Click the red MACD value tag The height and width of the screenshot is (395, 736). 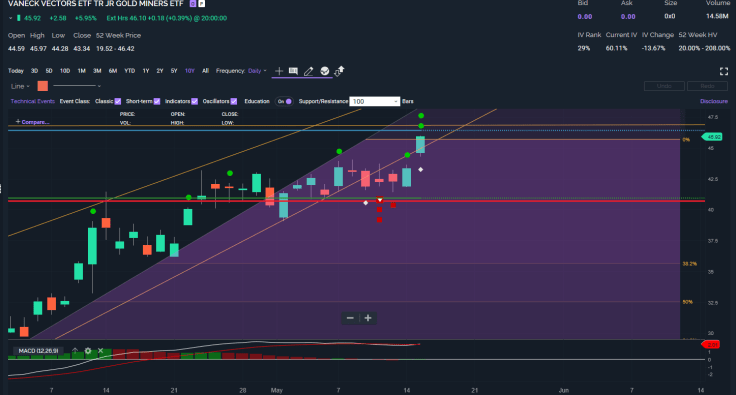coord(710,345)
